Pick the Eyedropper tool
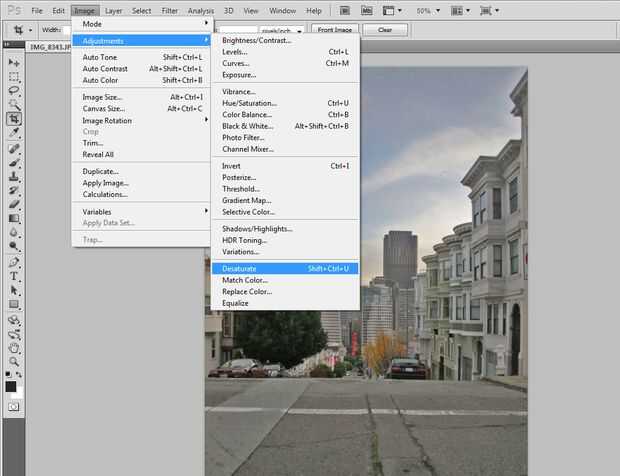 click(14, 133)
